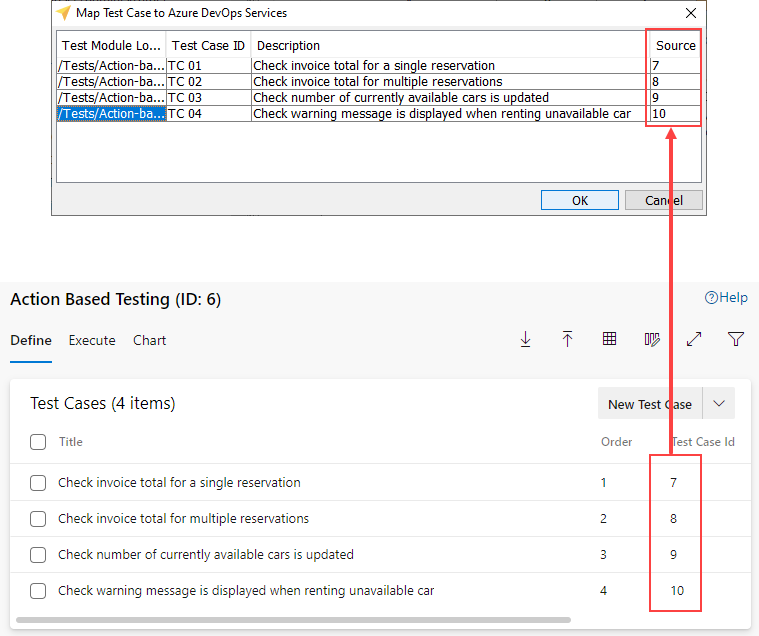This screenshot has width=759, height=636.
Task: Click the Action Based Testing (ID: 6) heading
Action: (x=116, y=299)
